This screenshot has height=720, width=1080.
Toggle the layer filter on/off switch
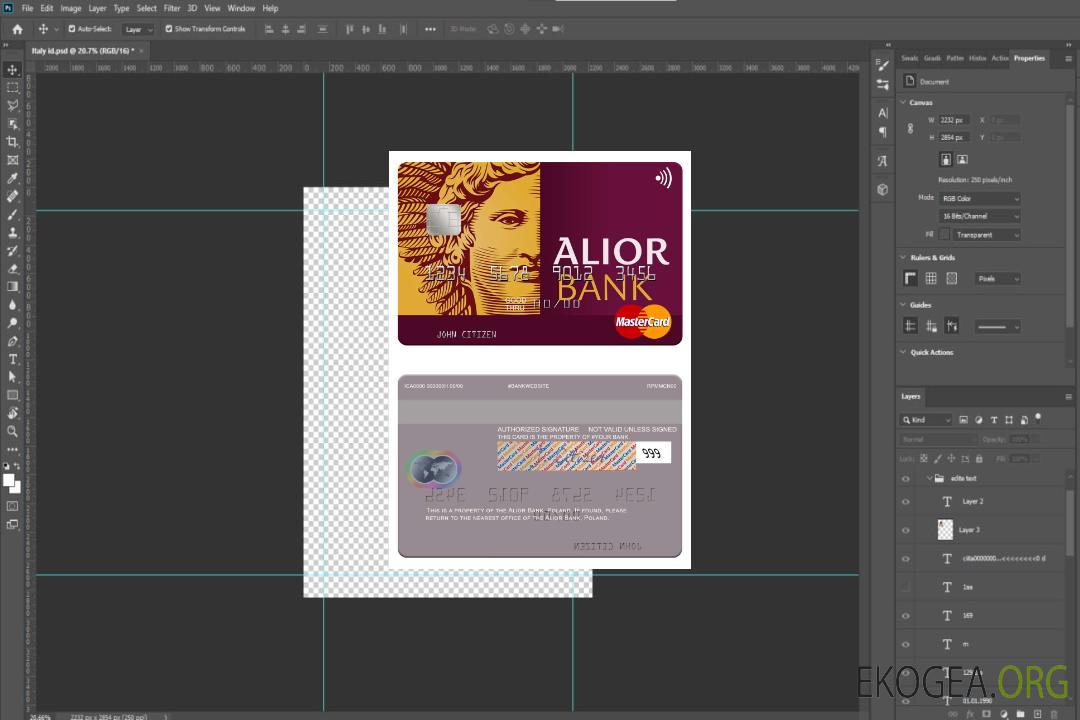[x=1038, y=418]
